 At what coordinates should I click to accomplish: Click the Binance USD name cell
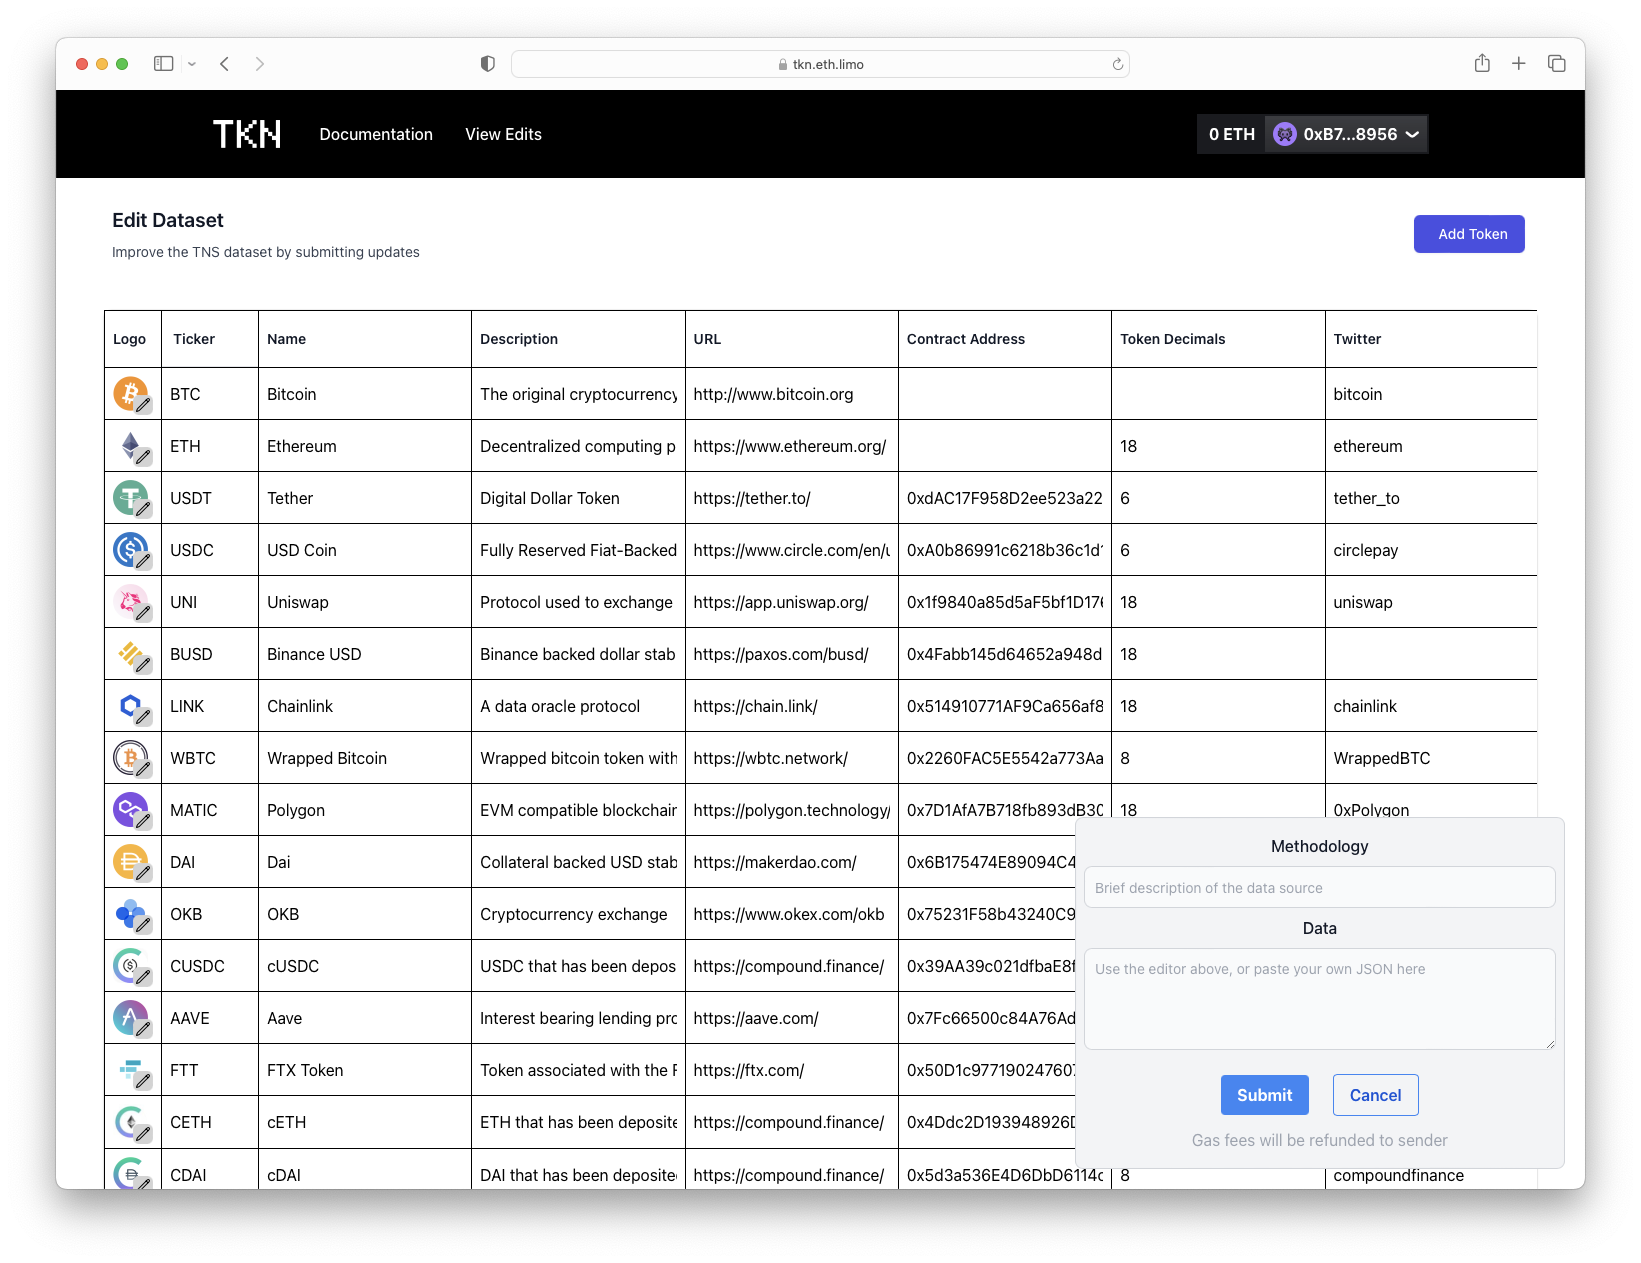(365, 654)
